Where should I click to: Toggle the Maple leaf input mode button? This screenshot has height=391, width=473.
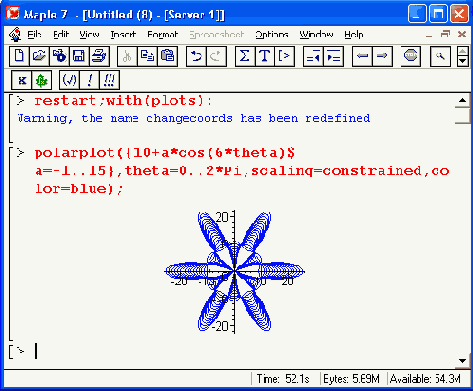pyautogui.click(x=42, y=80)
